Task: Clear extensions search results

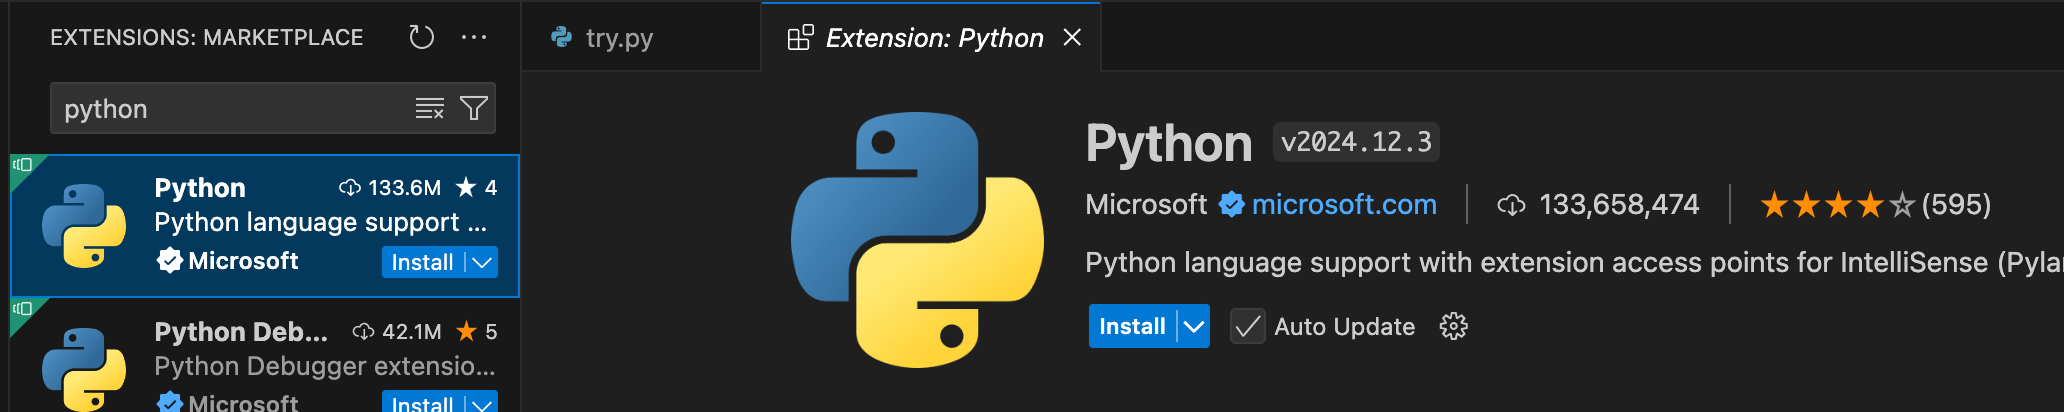Action: tap(429, 108)
